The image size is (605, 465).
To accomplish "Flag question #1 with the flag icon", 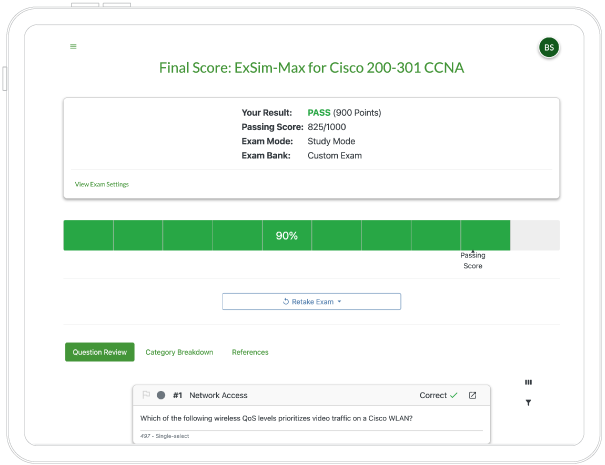I will coord(146,395).
